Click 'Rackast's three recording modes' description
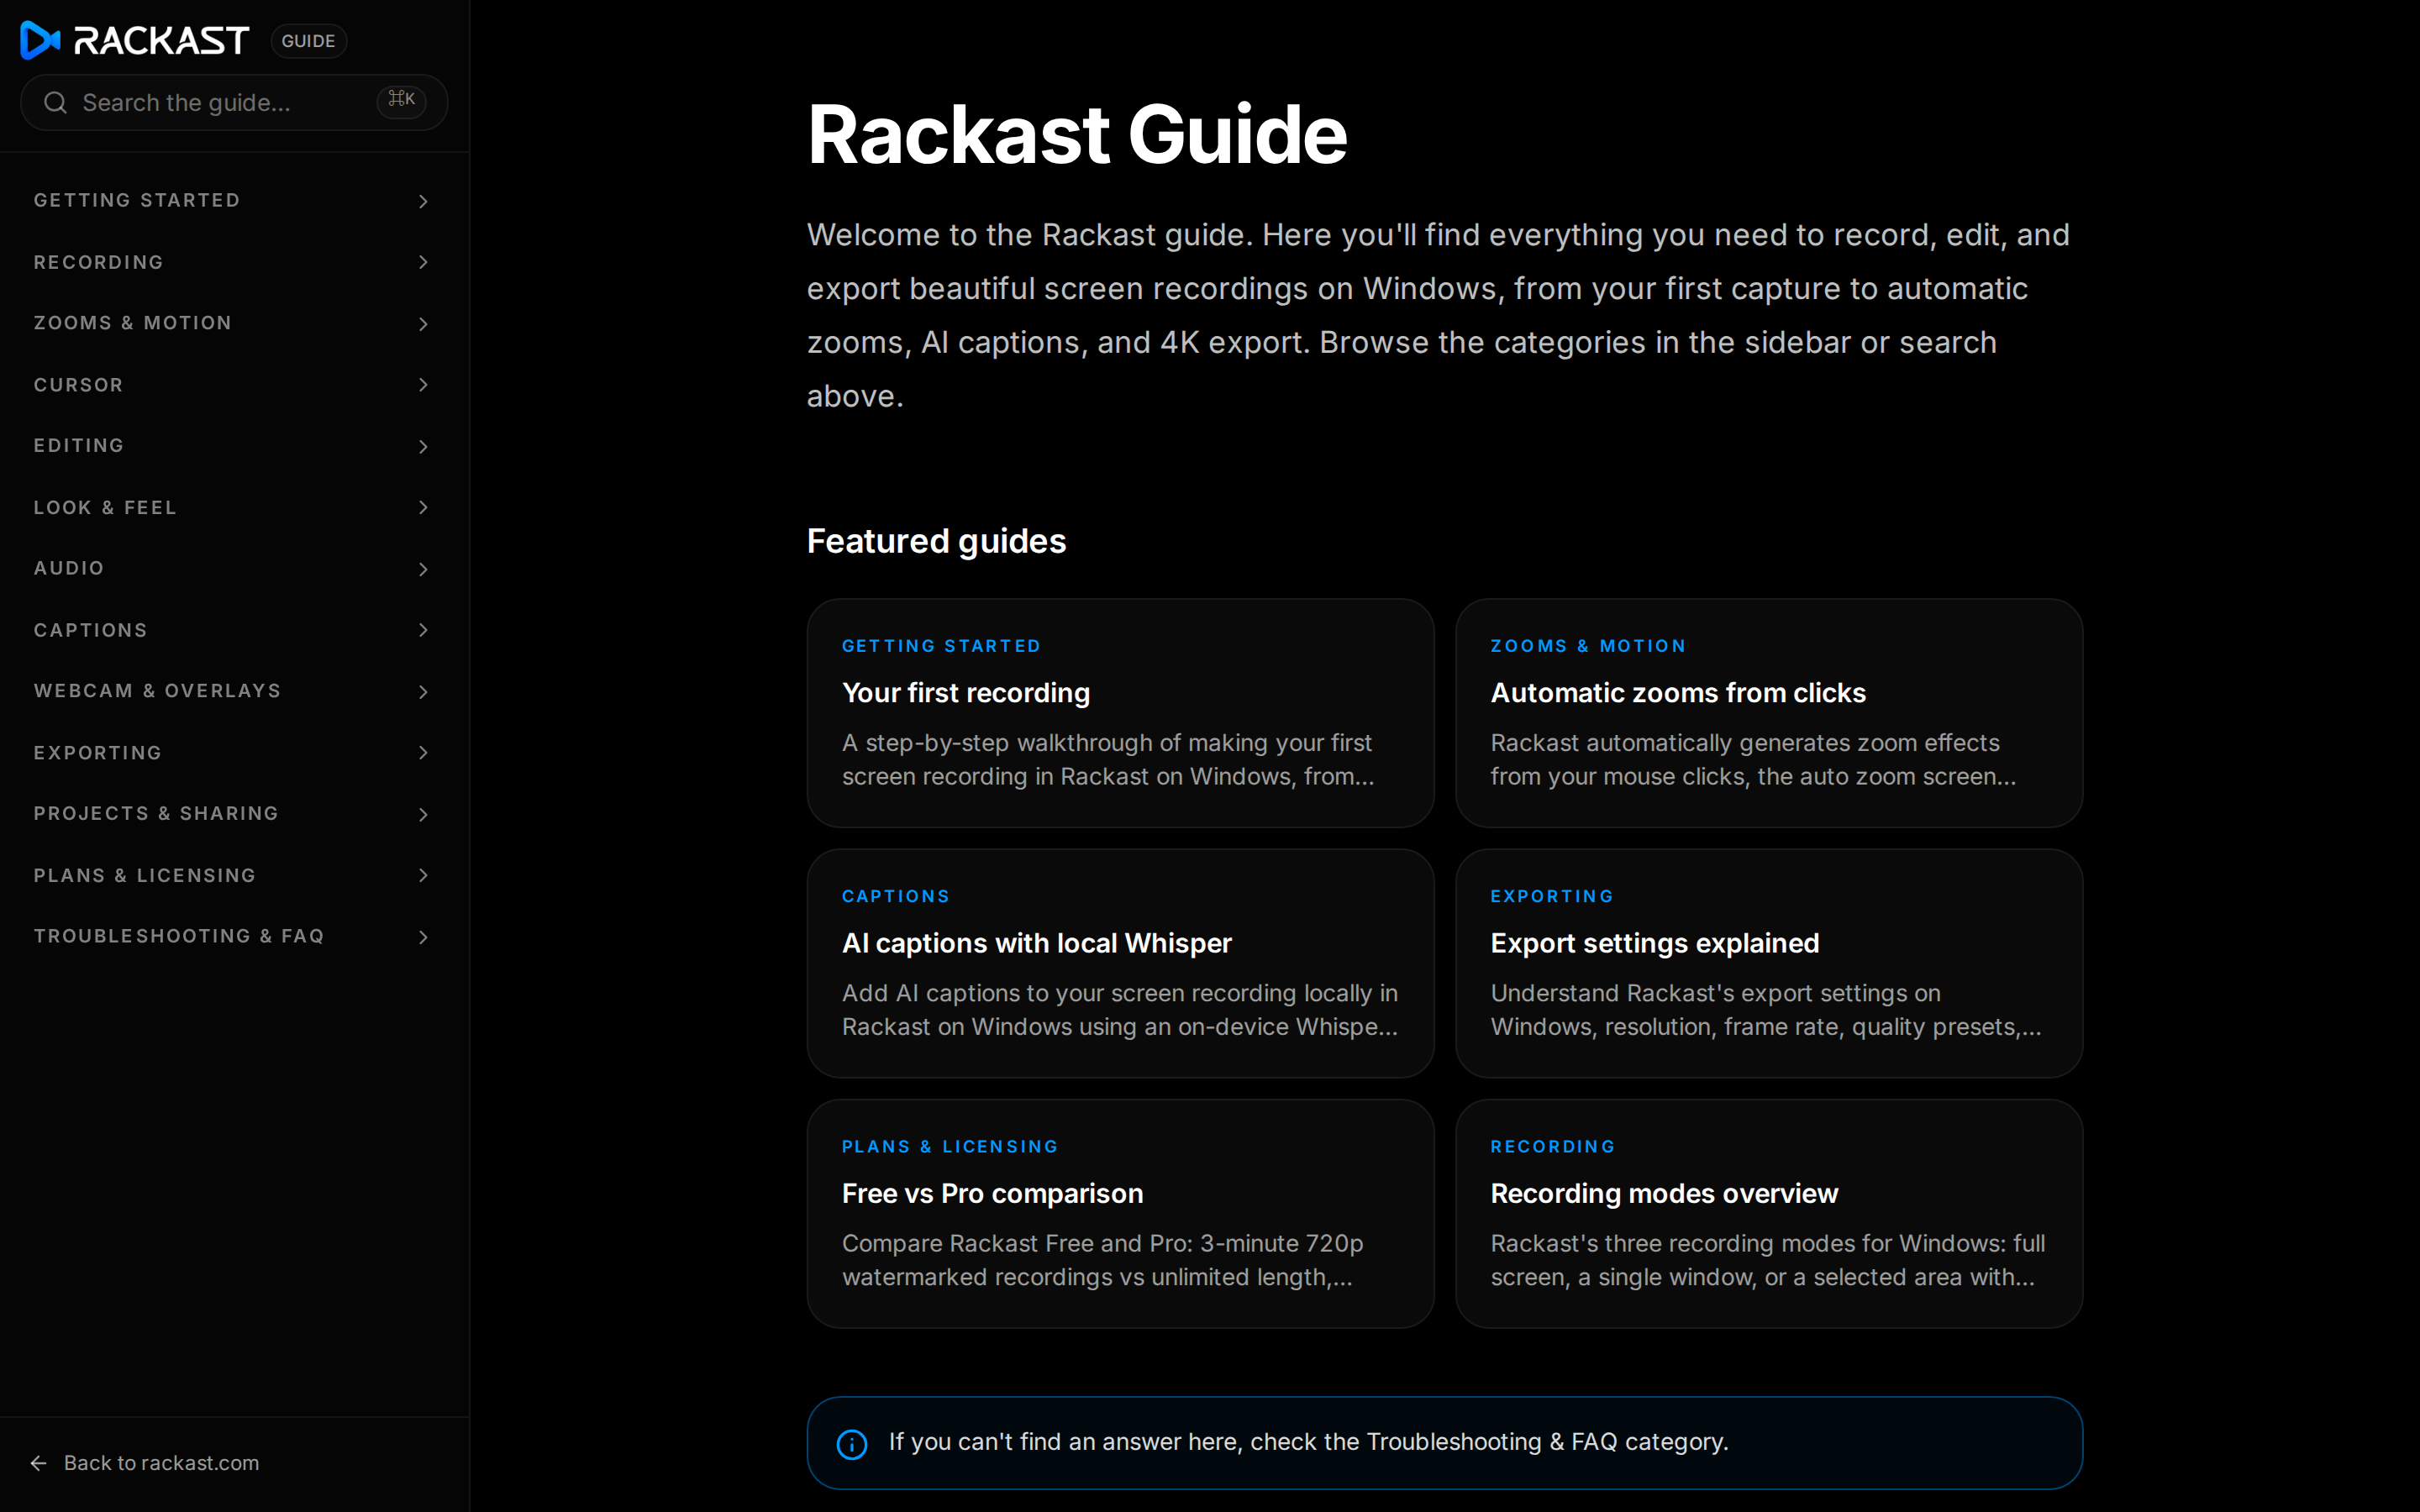 click(x=1767, y=1260)
